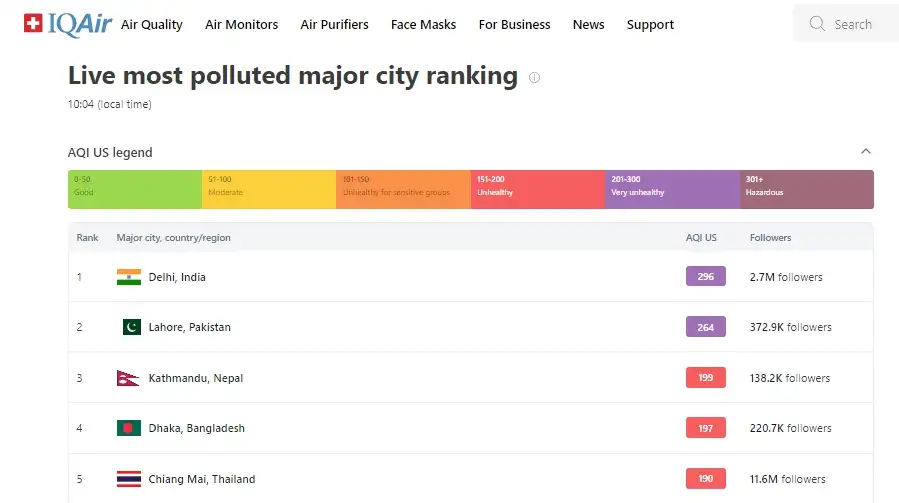899x503 pixels.
Task: Click the Good 0-50 legend color
Action: click(135, 189)
